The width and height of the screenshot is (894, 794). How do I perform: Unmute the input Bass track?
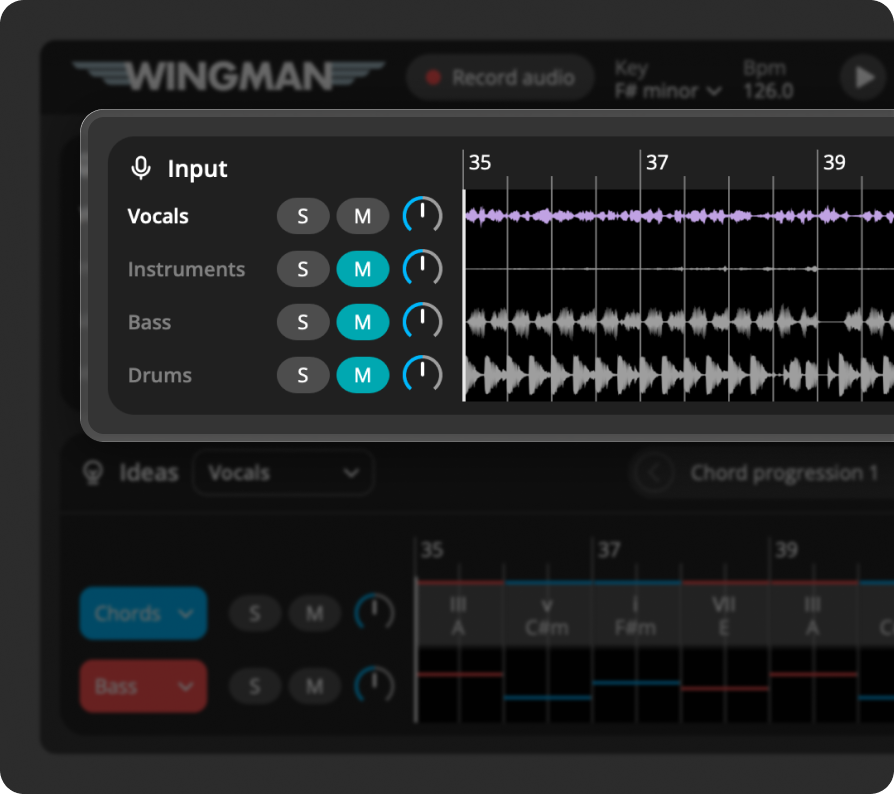363,322
